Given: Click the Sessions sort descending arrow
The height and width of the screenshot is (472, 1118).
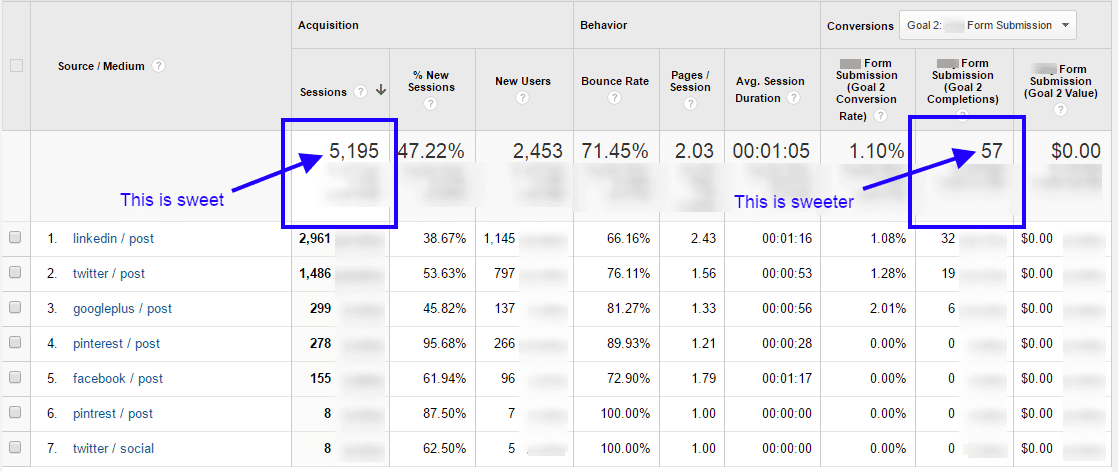Looking at the screenshot, I should click(x=381, y=91).
